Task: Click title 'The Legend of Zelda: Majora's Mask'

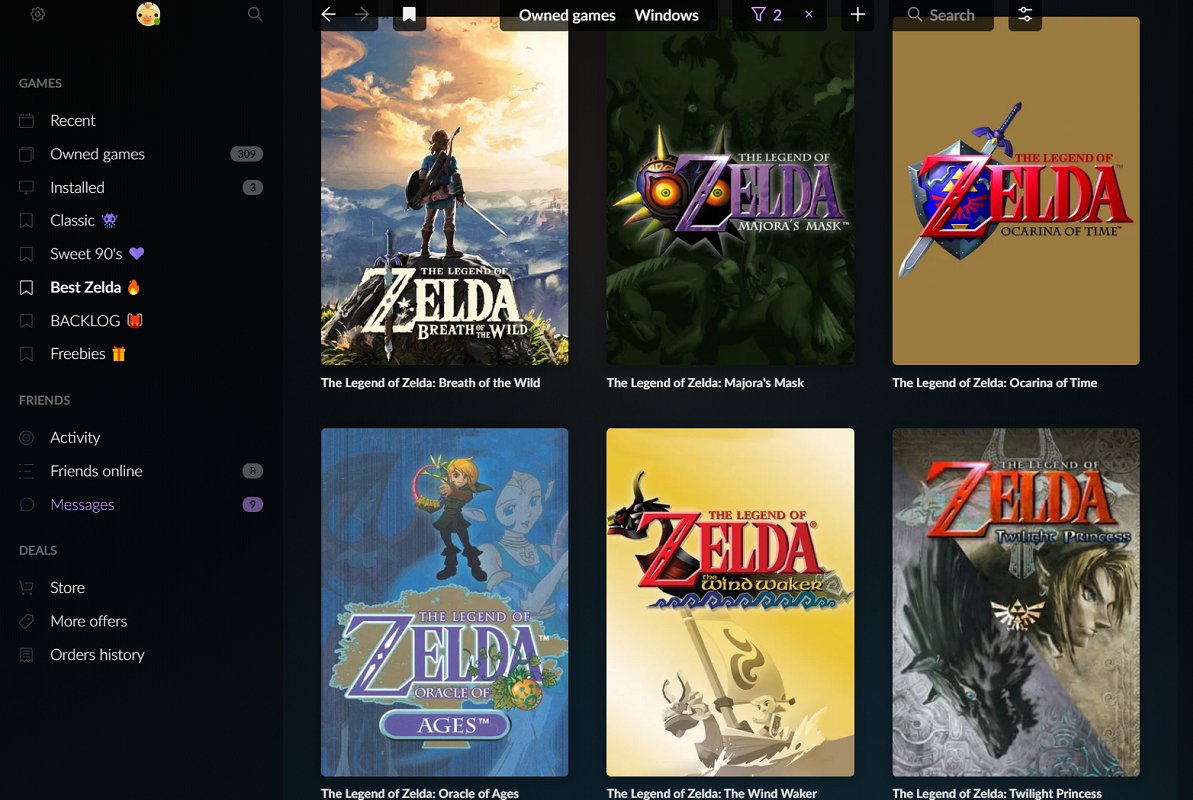Action: [x=705, y=383]
